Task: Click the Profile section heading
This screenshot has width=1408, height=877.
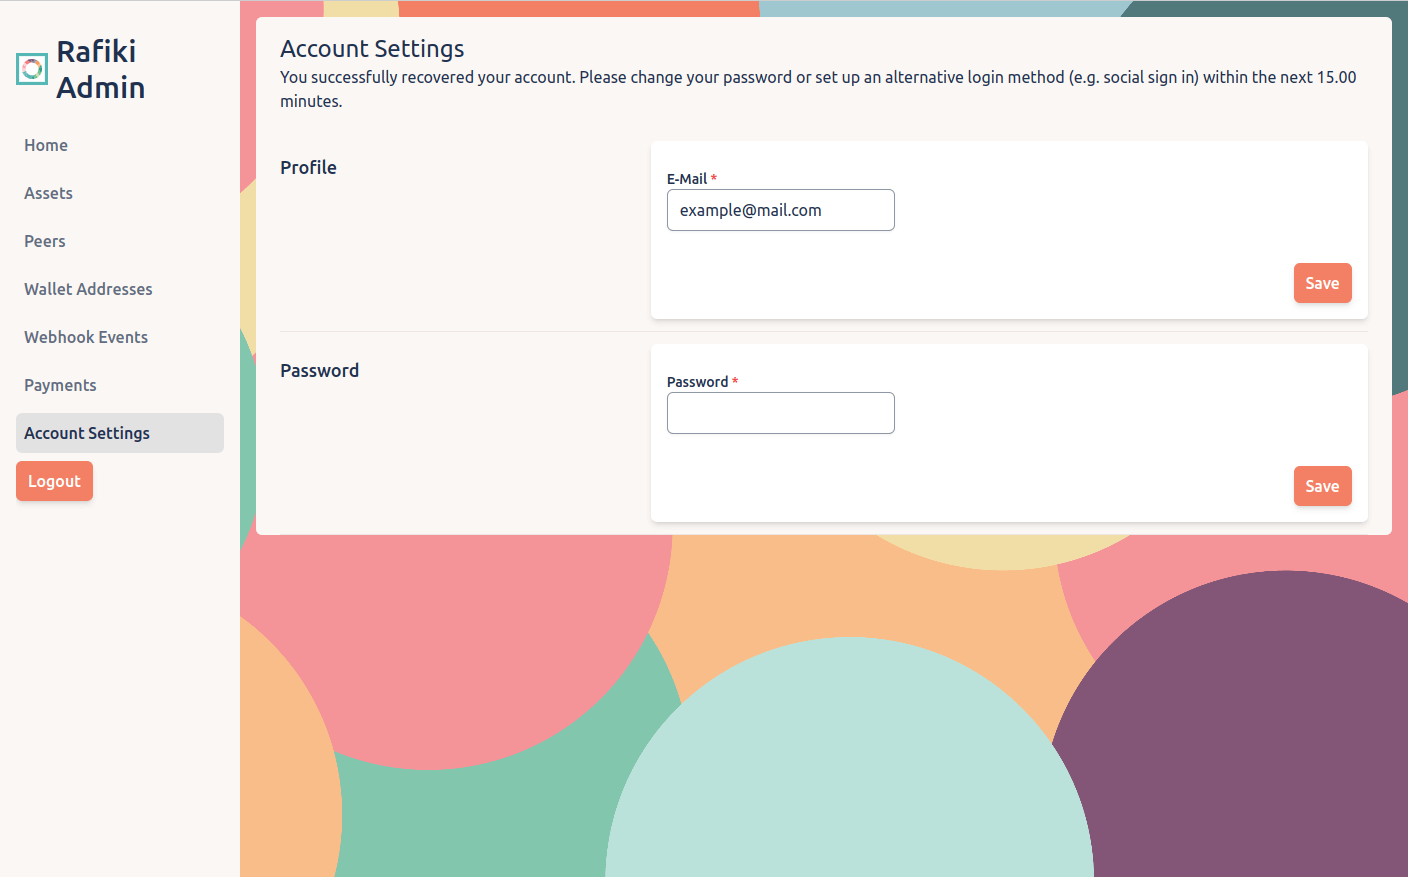Action: (x=308, y=167)
